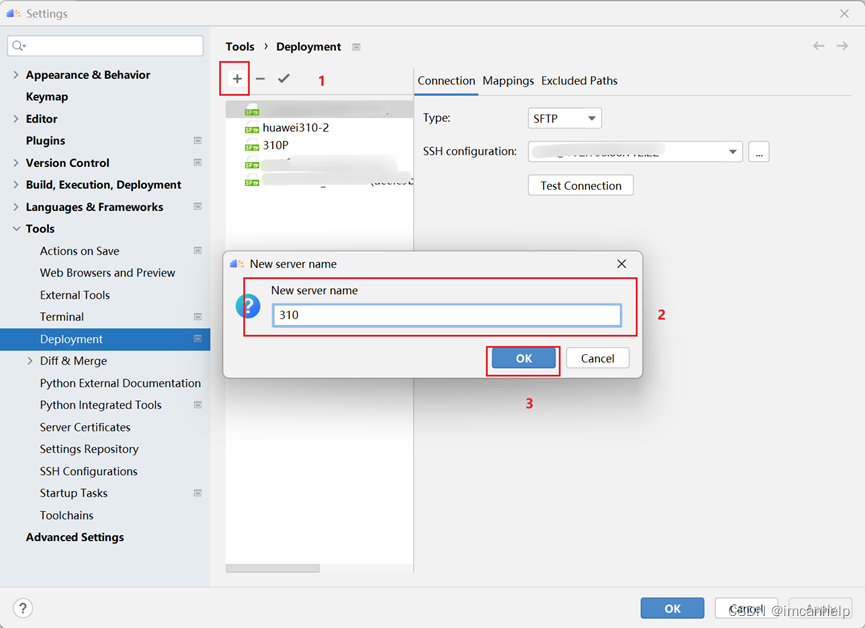Click the back navigation arrow

coord(818,46)
